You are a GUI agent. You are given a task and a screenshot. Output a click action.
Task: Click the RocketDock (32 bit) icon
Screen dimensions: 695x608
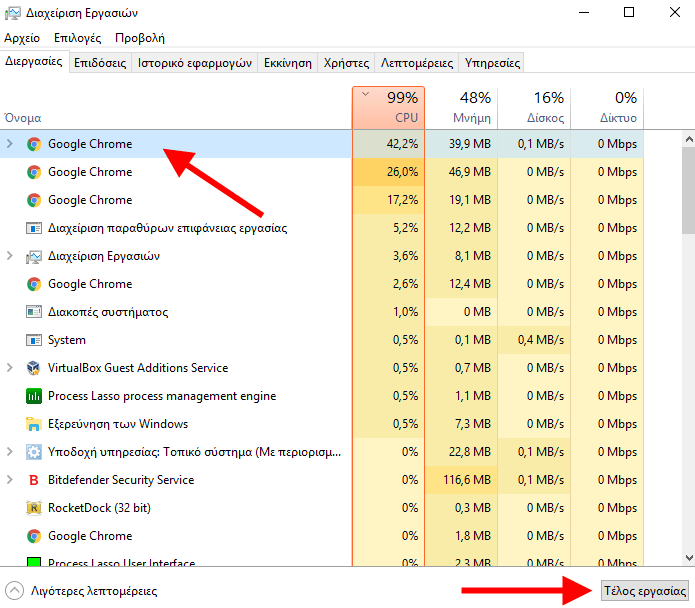(x=34, y=508)
